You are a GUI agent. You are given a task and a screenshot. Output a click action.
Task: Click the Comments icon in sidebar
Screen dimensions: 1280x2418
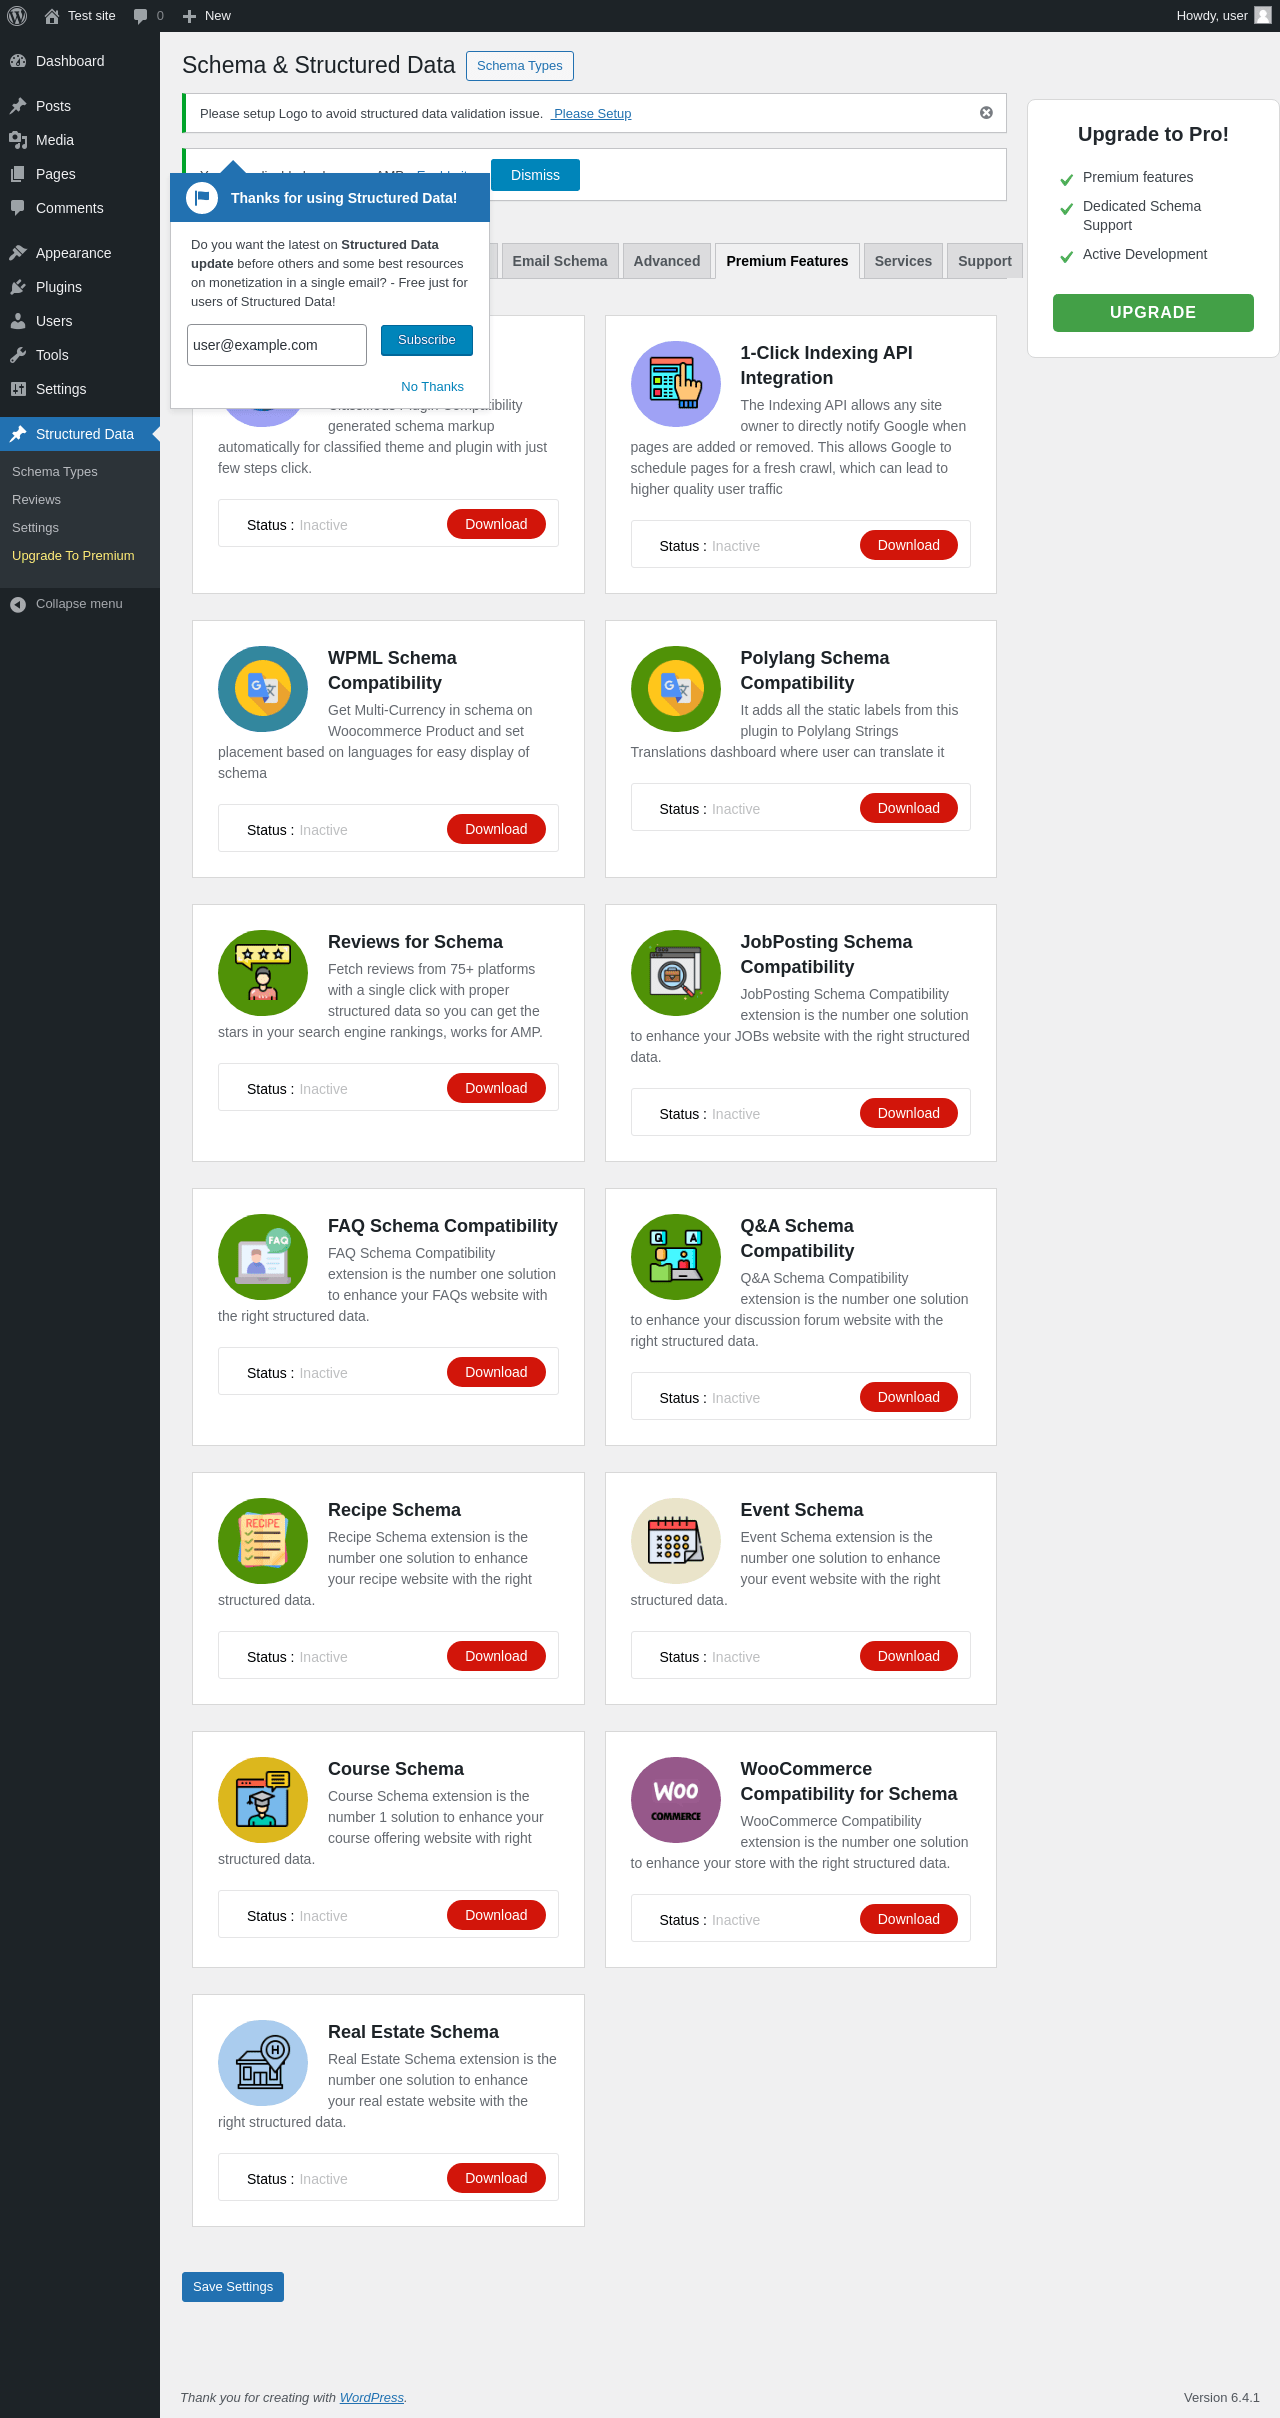pyautogui.click(x=18, y=208)
